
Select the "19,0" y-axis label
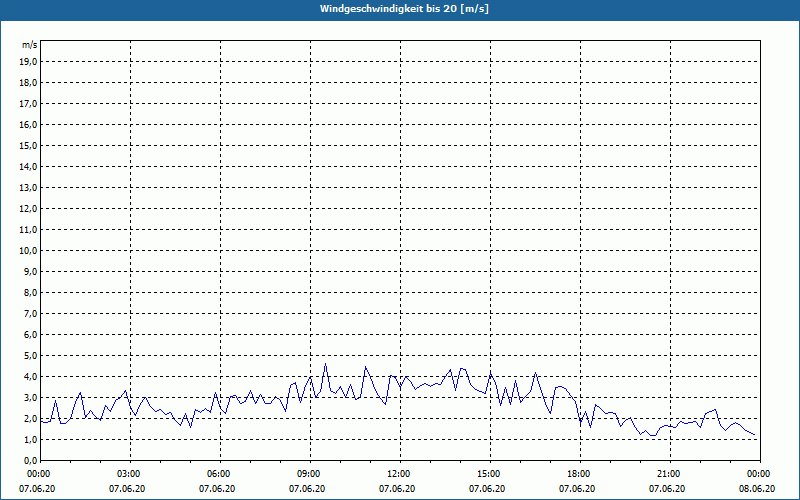[x=28, y=62]
